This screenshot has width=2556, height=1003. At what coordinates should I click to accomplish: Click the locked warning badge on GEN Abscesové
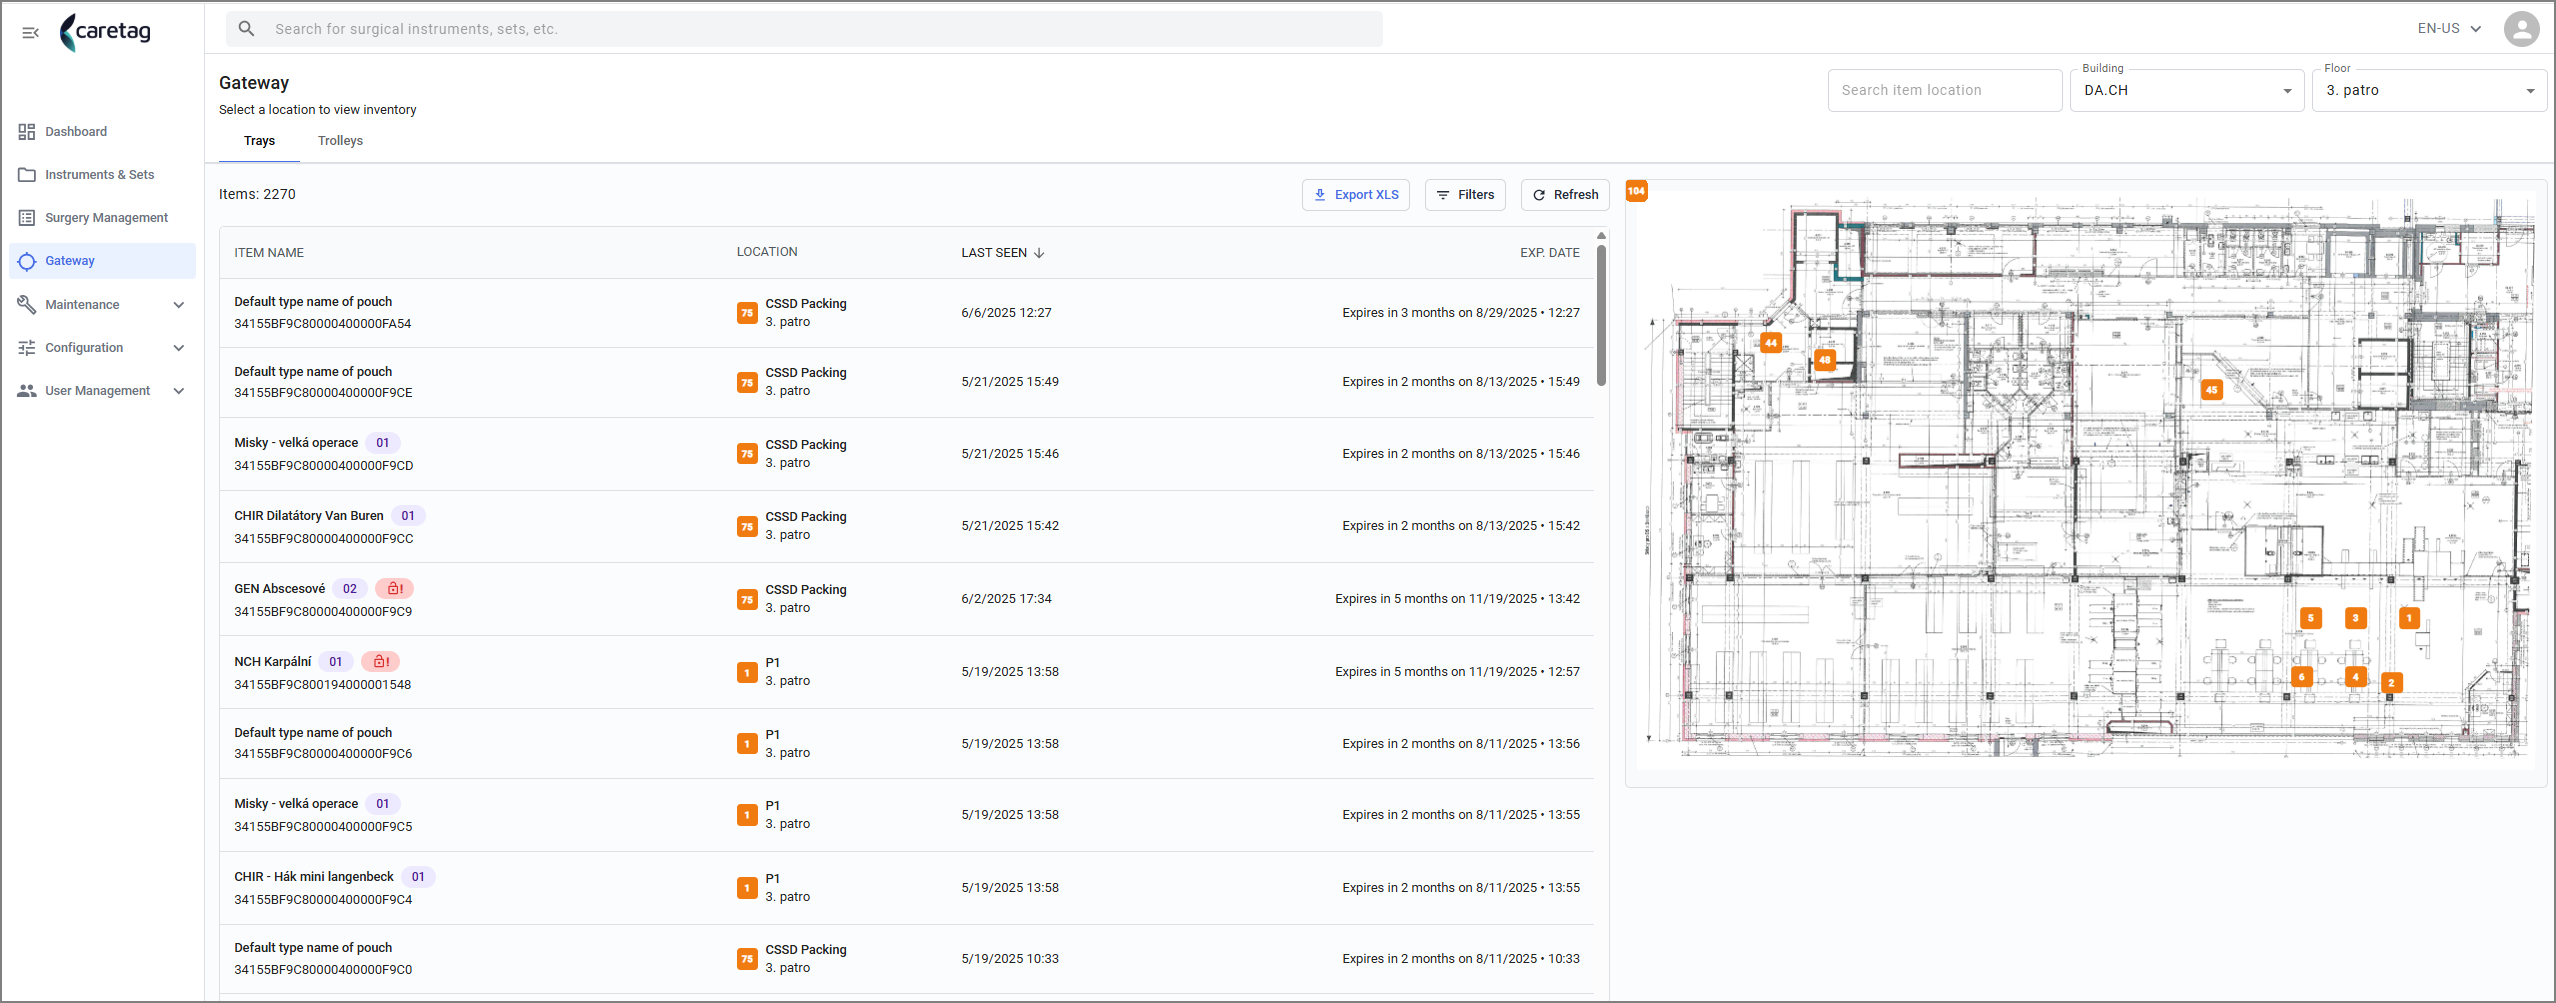tap(394, 589)
